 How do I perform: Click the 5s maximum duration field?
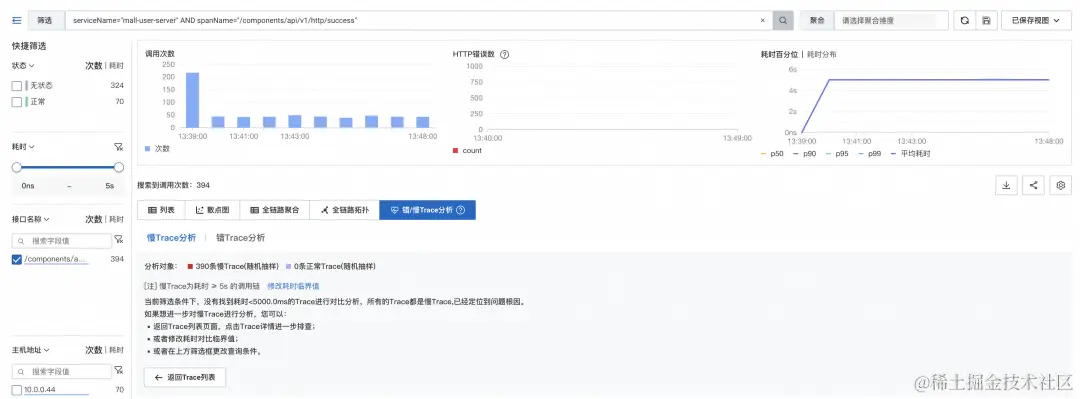pos(109,186)
